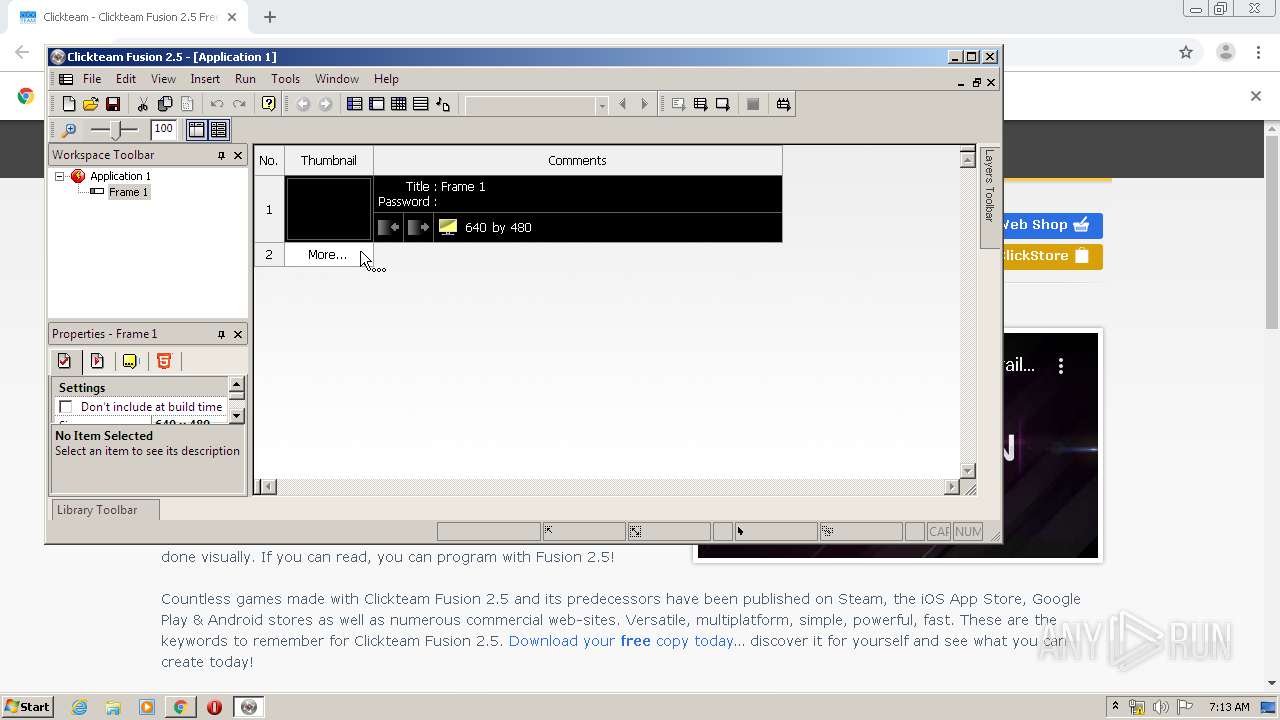Bookmark this page with star icon

point(1186,52)
